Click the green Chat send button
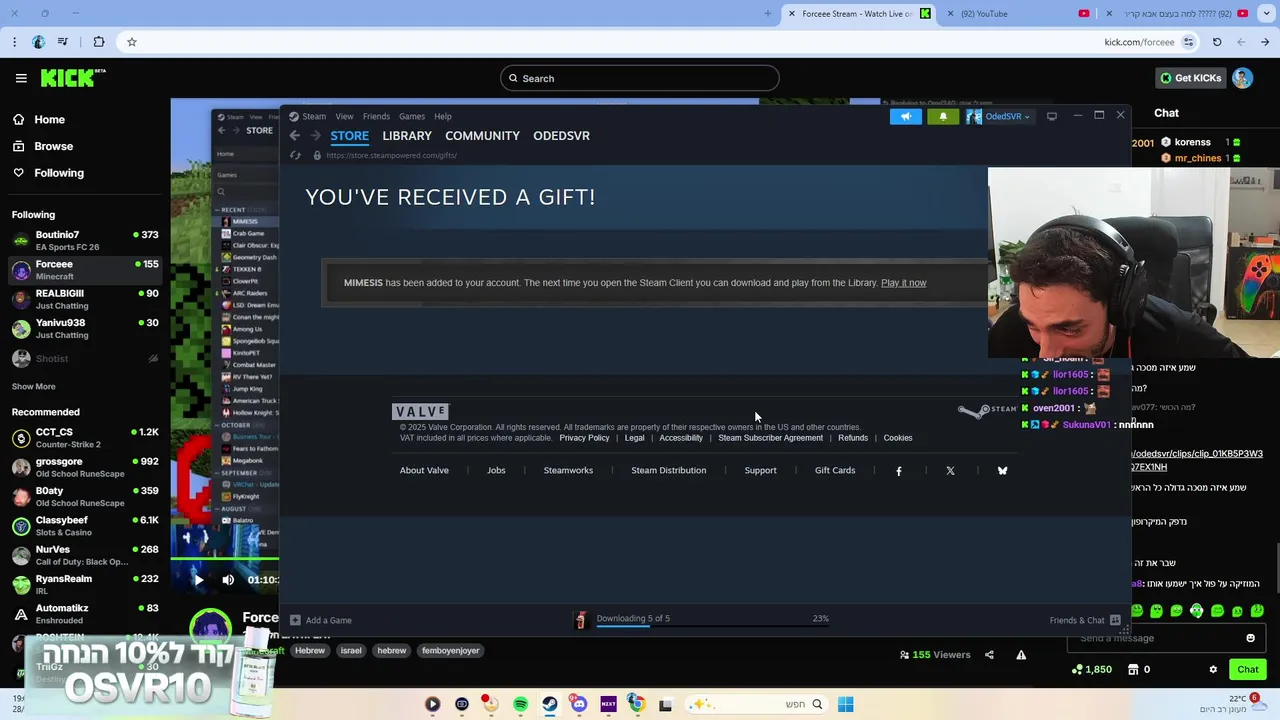The image size is (1280, 720). point(1248,669)
